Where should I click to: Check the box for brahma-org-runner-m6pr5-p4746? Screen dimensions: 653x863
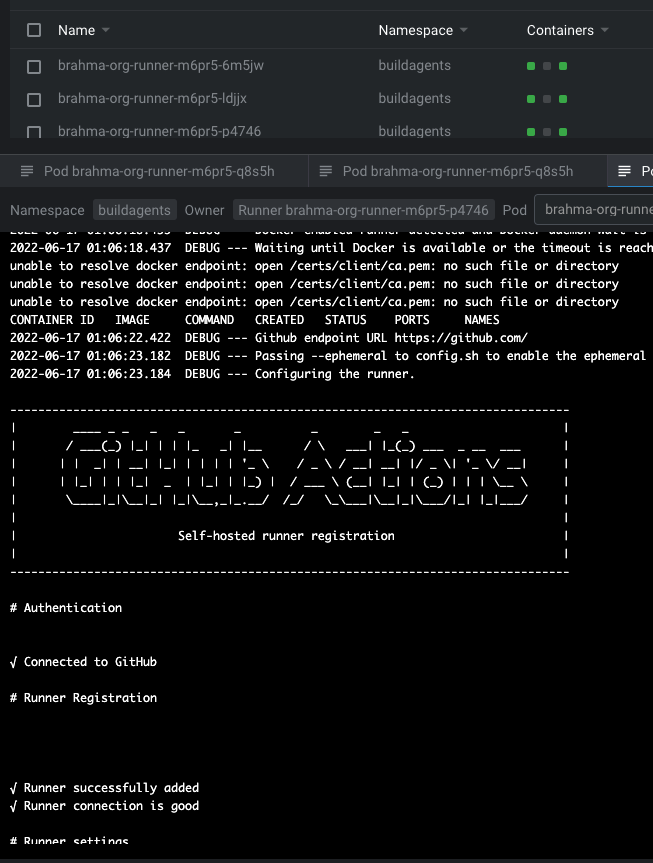(34, 132)
